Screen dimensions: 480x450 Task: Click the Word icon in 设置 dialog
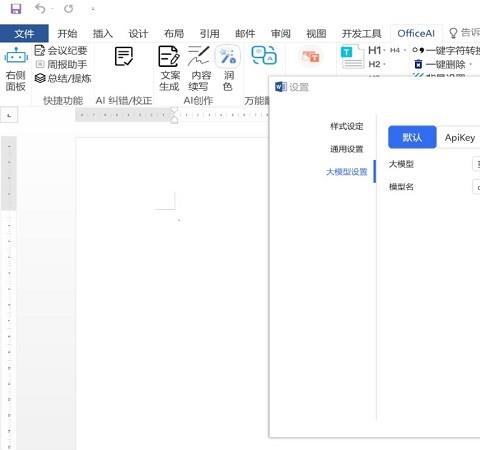281,87
